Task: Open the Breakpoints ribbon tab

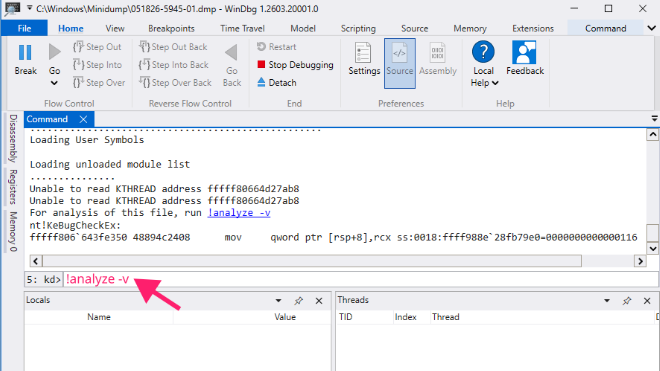Action: point(171,28)
